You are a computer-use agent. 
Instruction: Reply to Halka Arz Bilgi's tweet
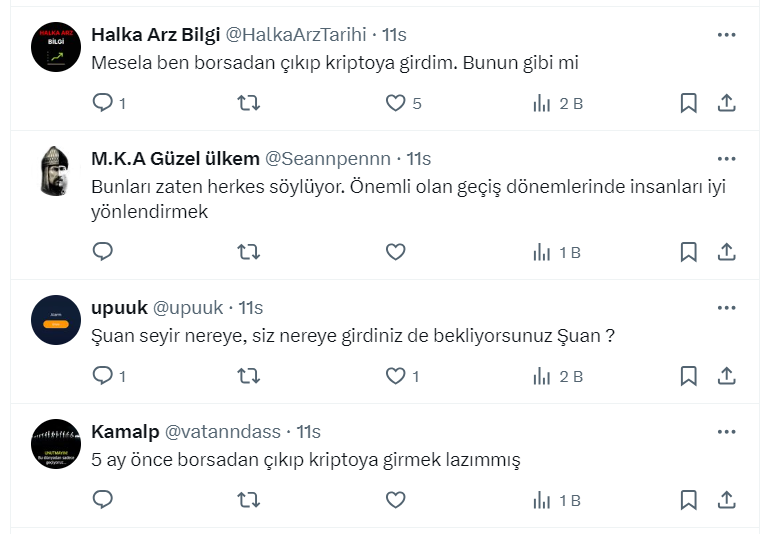click(103, 103)
